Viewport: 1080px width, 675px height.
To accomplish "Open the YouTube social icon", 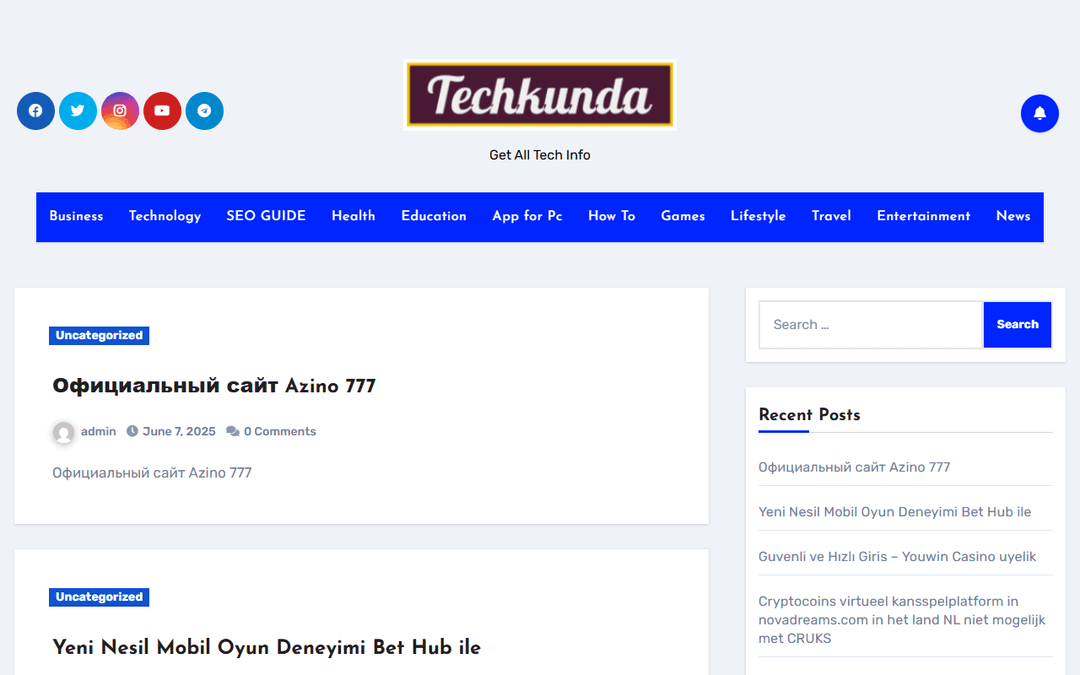I will (162, 111).
